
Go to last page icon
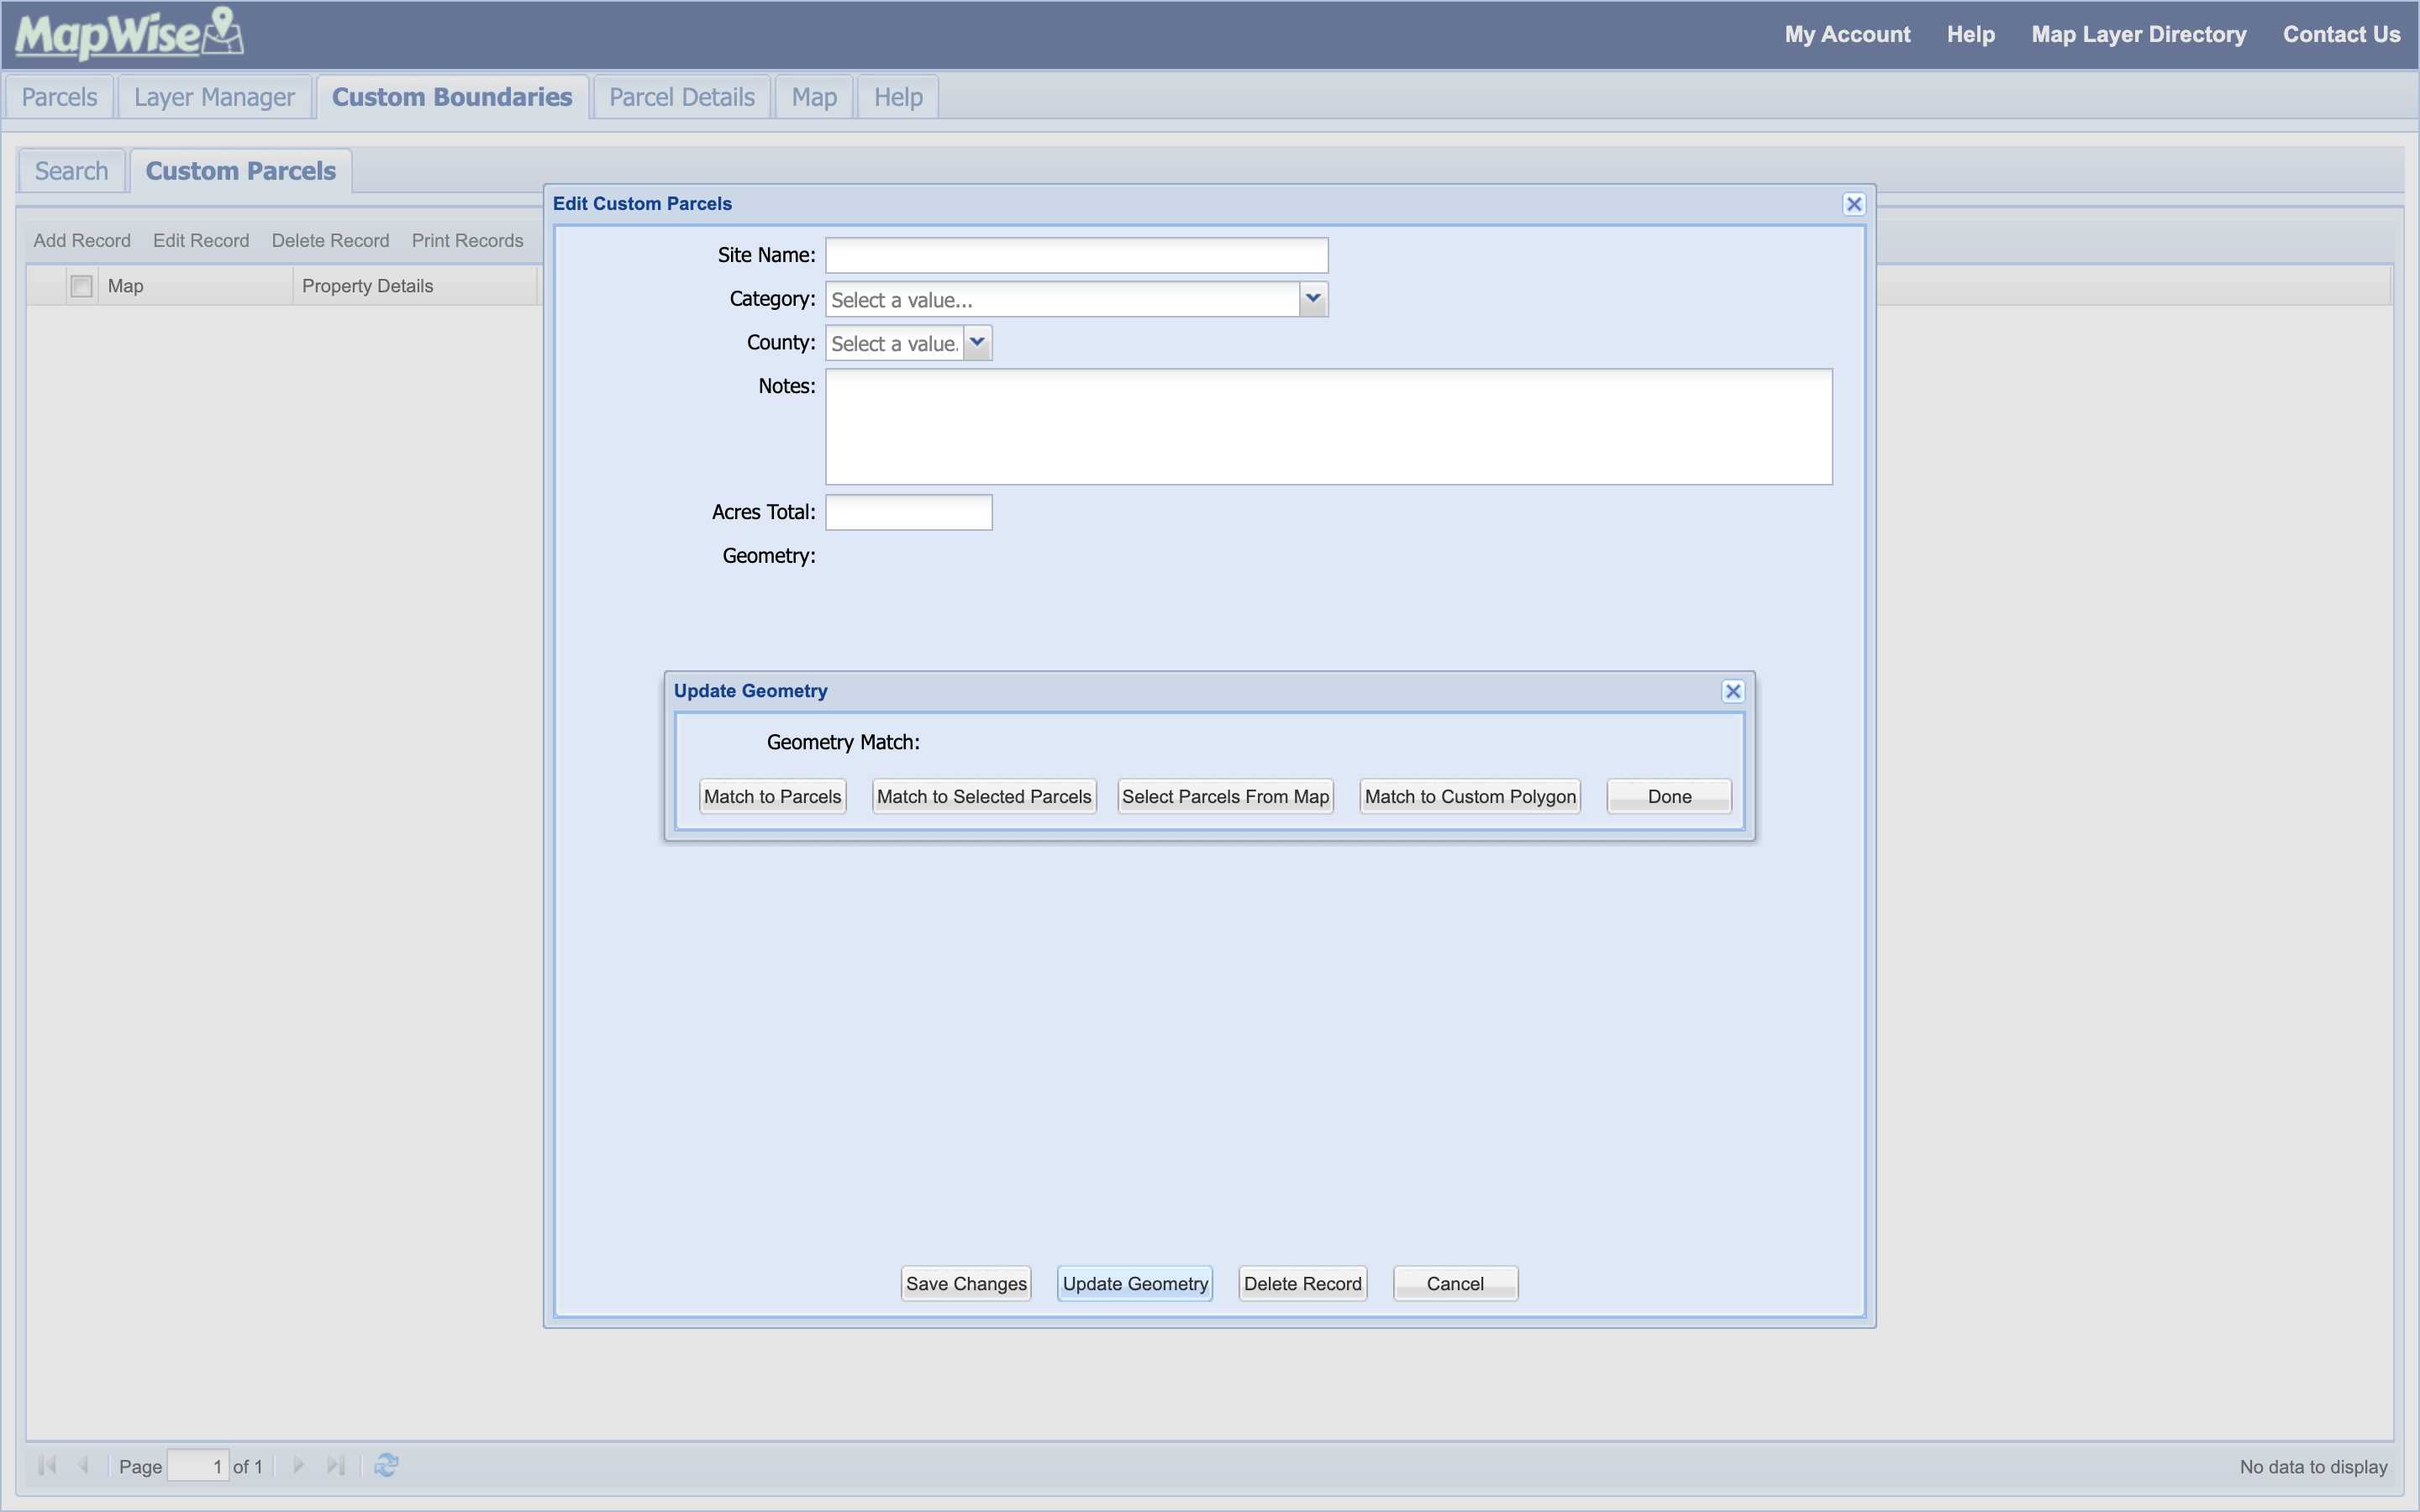click(336, 1465)
